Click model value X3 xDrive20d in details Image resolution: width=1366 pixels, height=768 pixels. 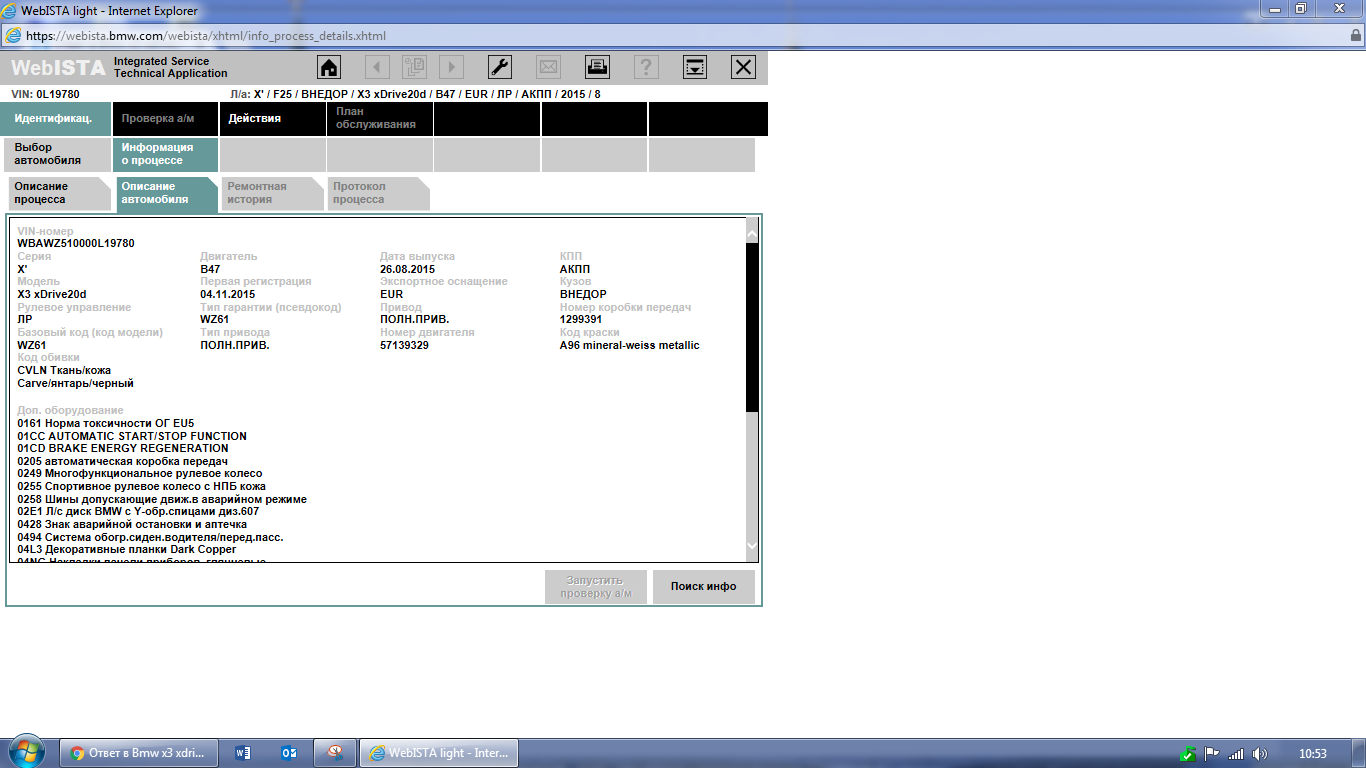pyautogui.click(x=52, y=294)
